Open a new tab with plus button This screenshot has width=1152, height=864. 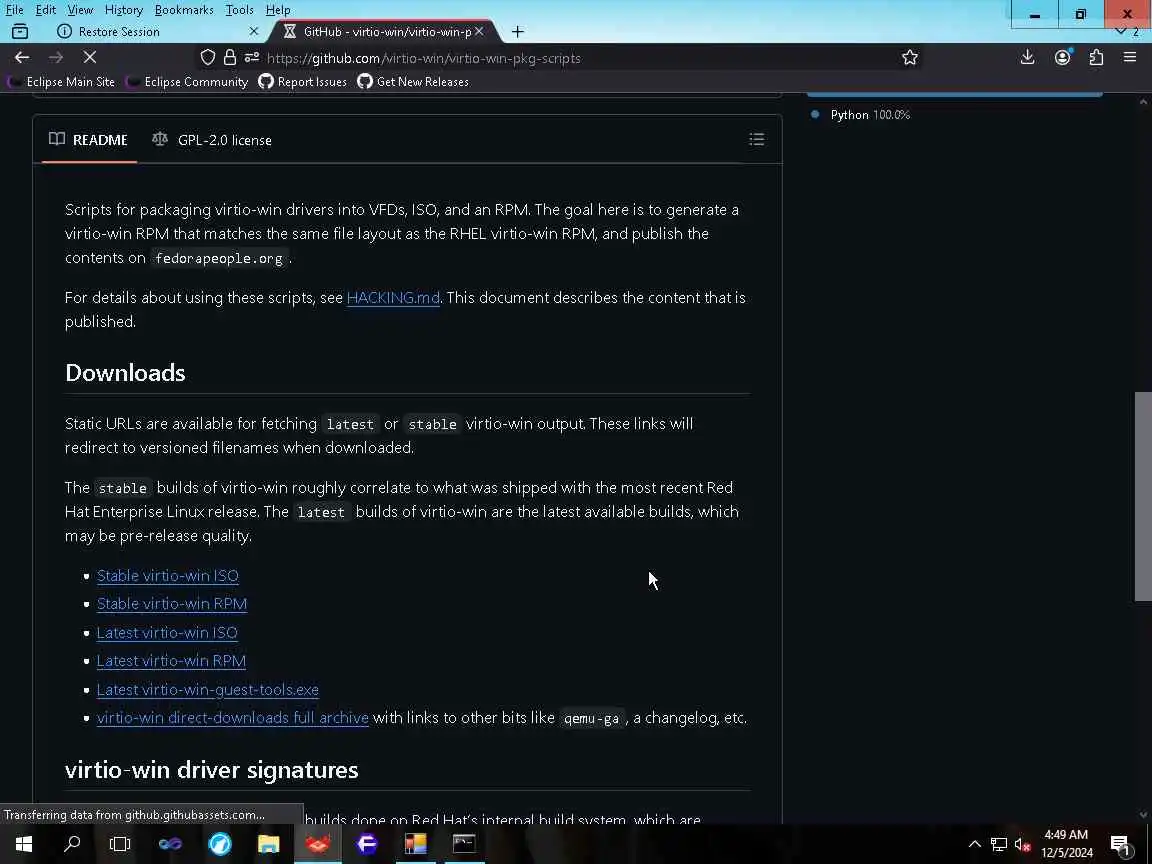(x=518, y=32)
